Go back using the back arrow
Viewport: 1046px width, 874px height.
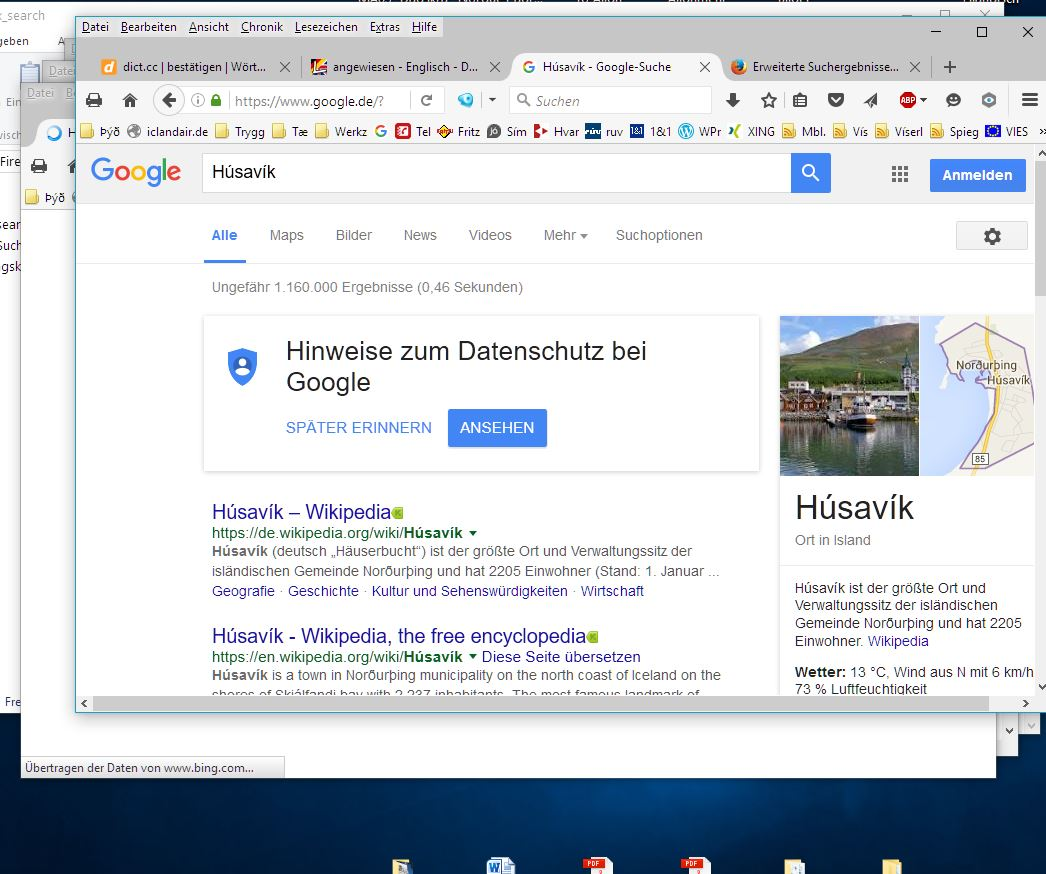pos(169,100)
